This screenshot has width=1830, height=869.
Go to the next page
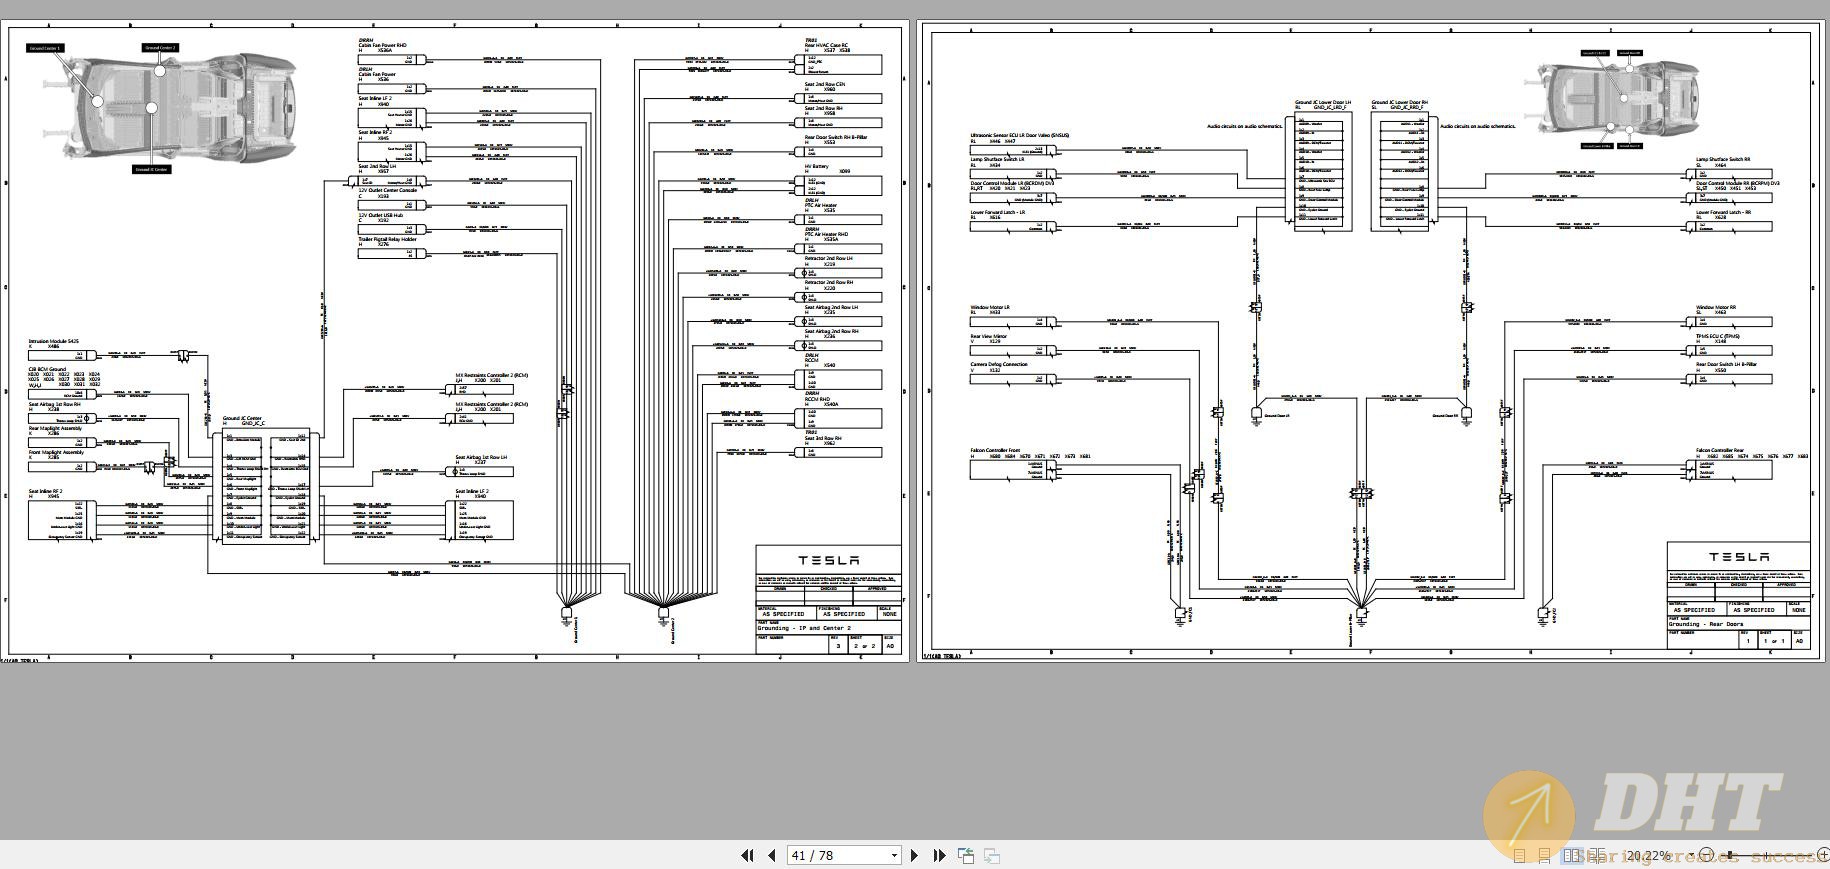tap(913, 855)
